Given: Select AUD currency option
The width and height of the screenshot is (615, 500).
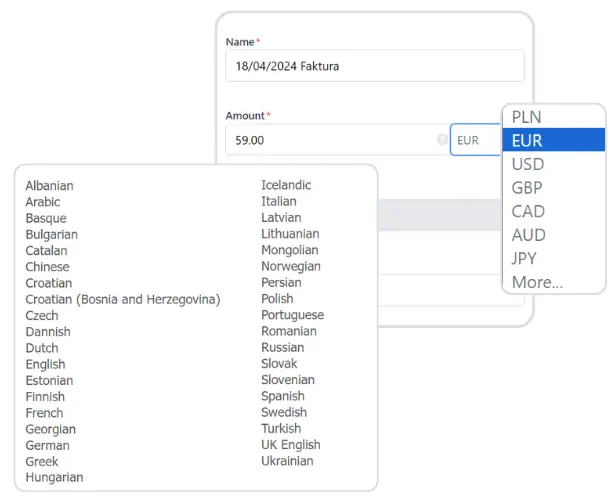Looking at the screenshot, I should pos(528,235).
